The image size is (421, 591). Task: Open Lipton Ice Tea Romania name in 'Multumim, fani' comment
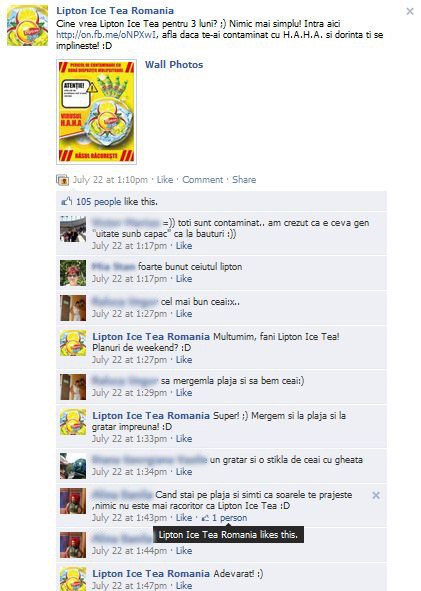151,337
